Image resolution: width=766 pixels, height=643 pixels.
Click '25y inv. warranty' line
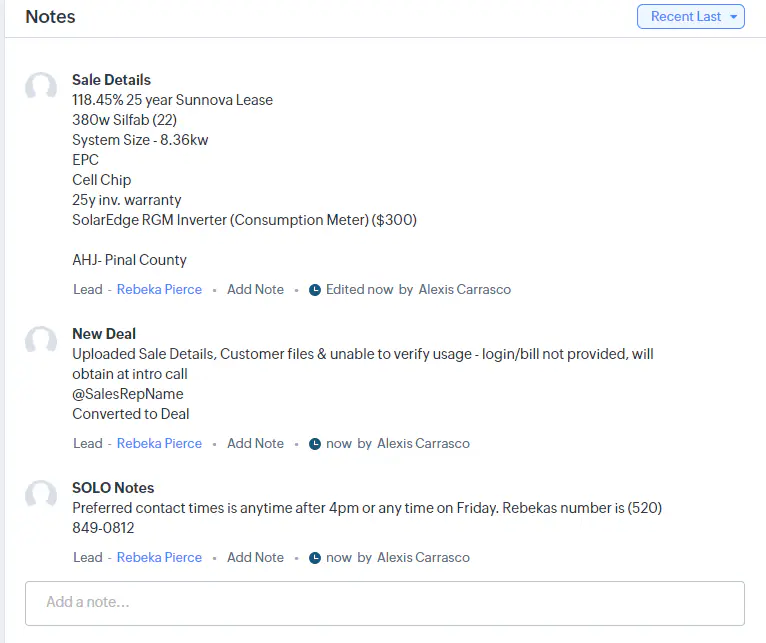click(x=127, y=200)
